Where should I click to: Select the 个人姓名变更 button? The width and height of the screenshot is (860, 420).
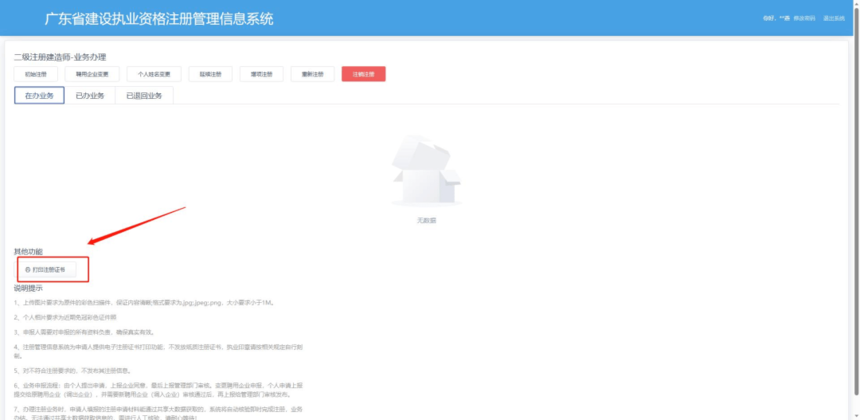(154, 74)
